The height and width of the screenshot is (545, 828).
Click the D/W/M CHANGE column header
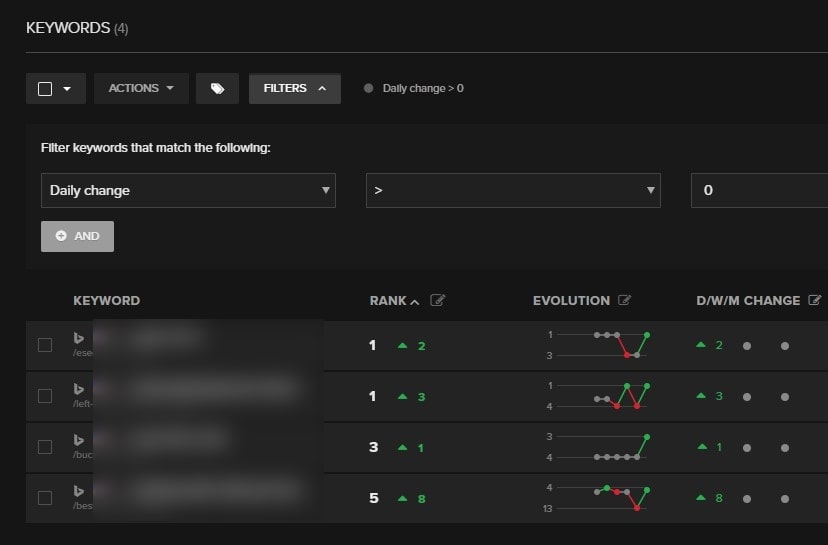pos(748,300)
